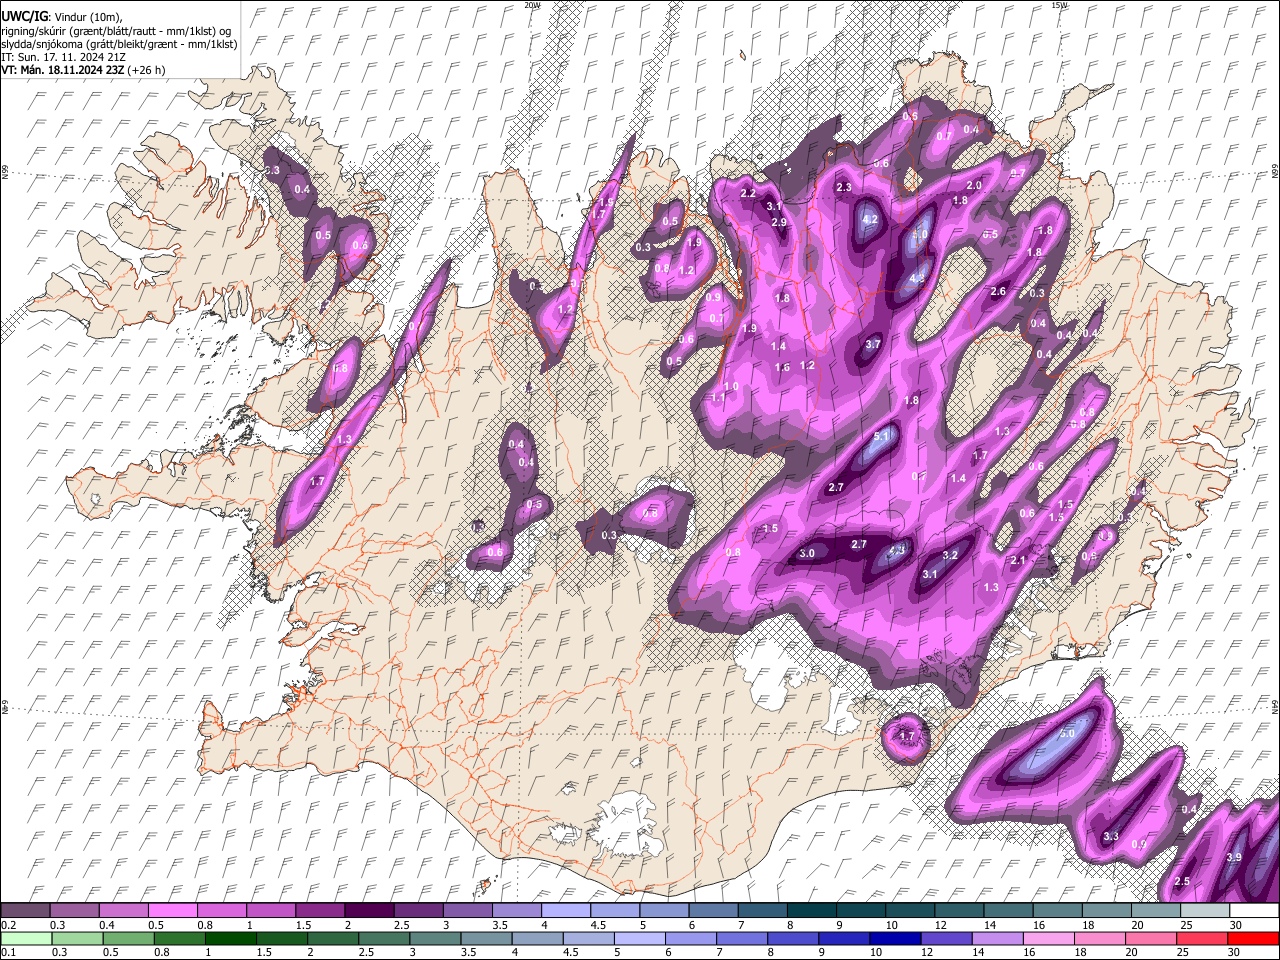
Task: Click the circular snow cell south of the glacier
Action: pyautogui.click(x=905, y=738)
